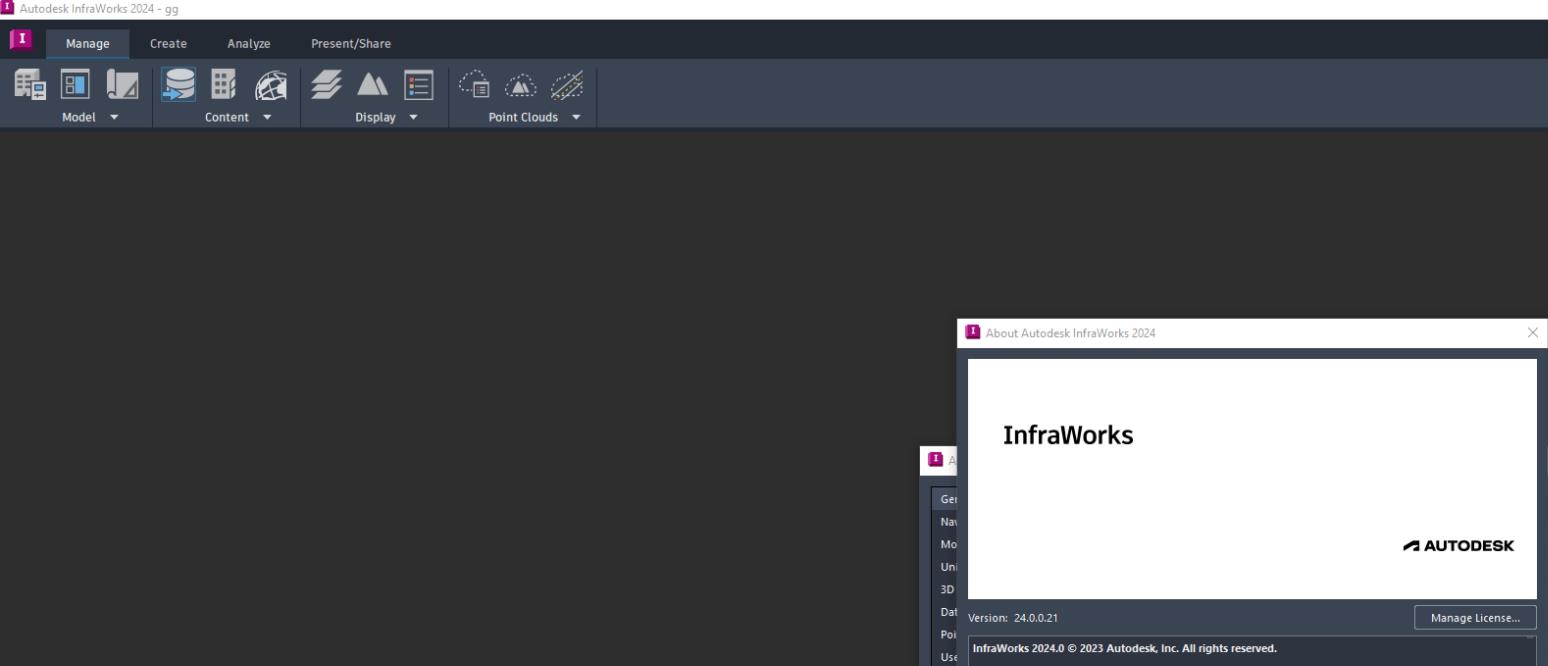Open Model Explorer icon in Model group
The height and width of the screenshot is (666, 1548).
29,86
